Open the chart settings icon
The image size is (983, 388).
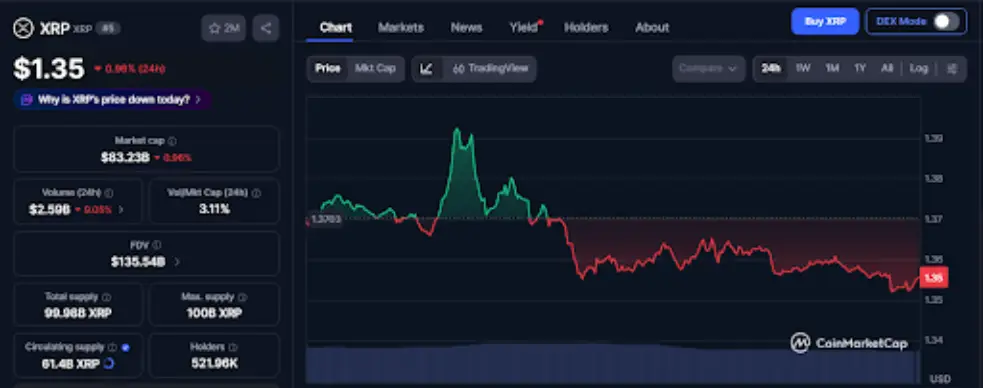pyautogui.click(x=953, y=69)
